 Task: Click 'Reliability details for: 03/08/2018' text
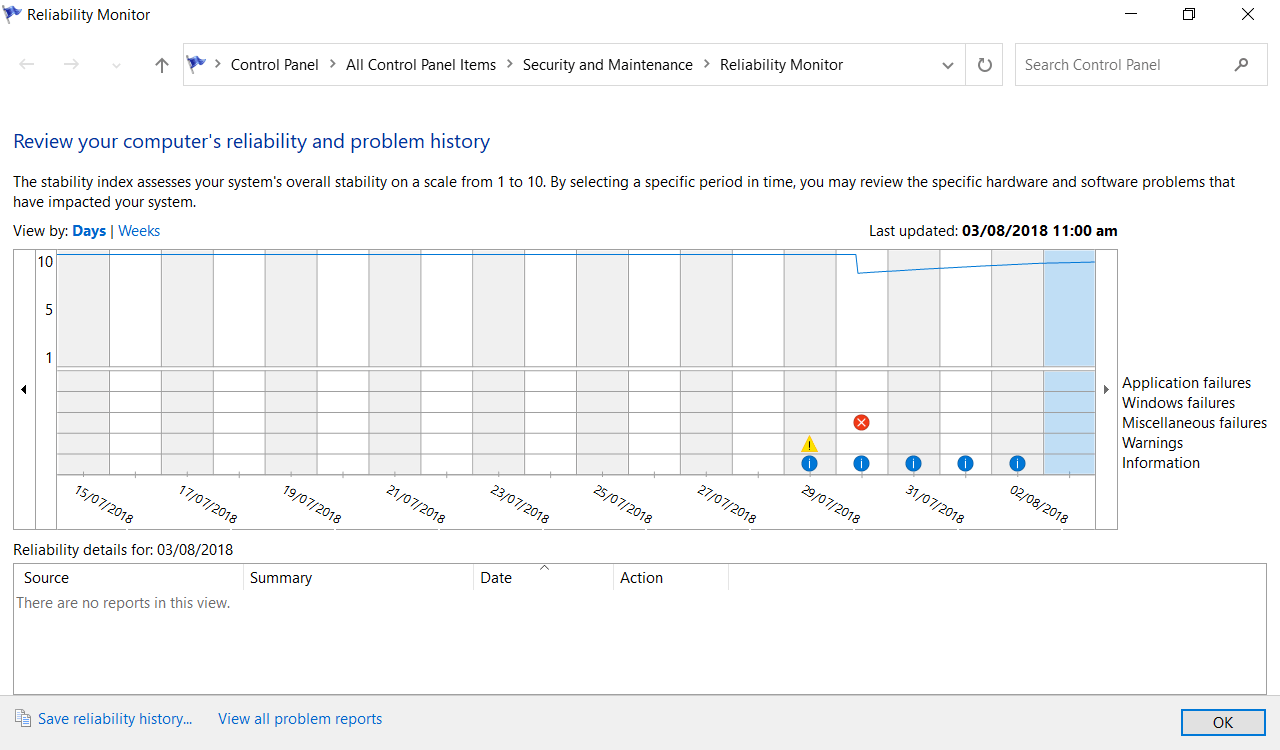[123, 549]
